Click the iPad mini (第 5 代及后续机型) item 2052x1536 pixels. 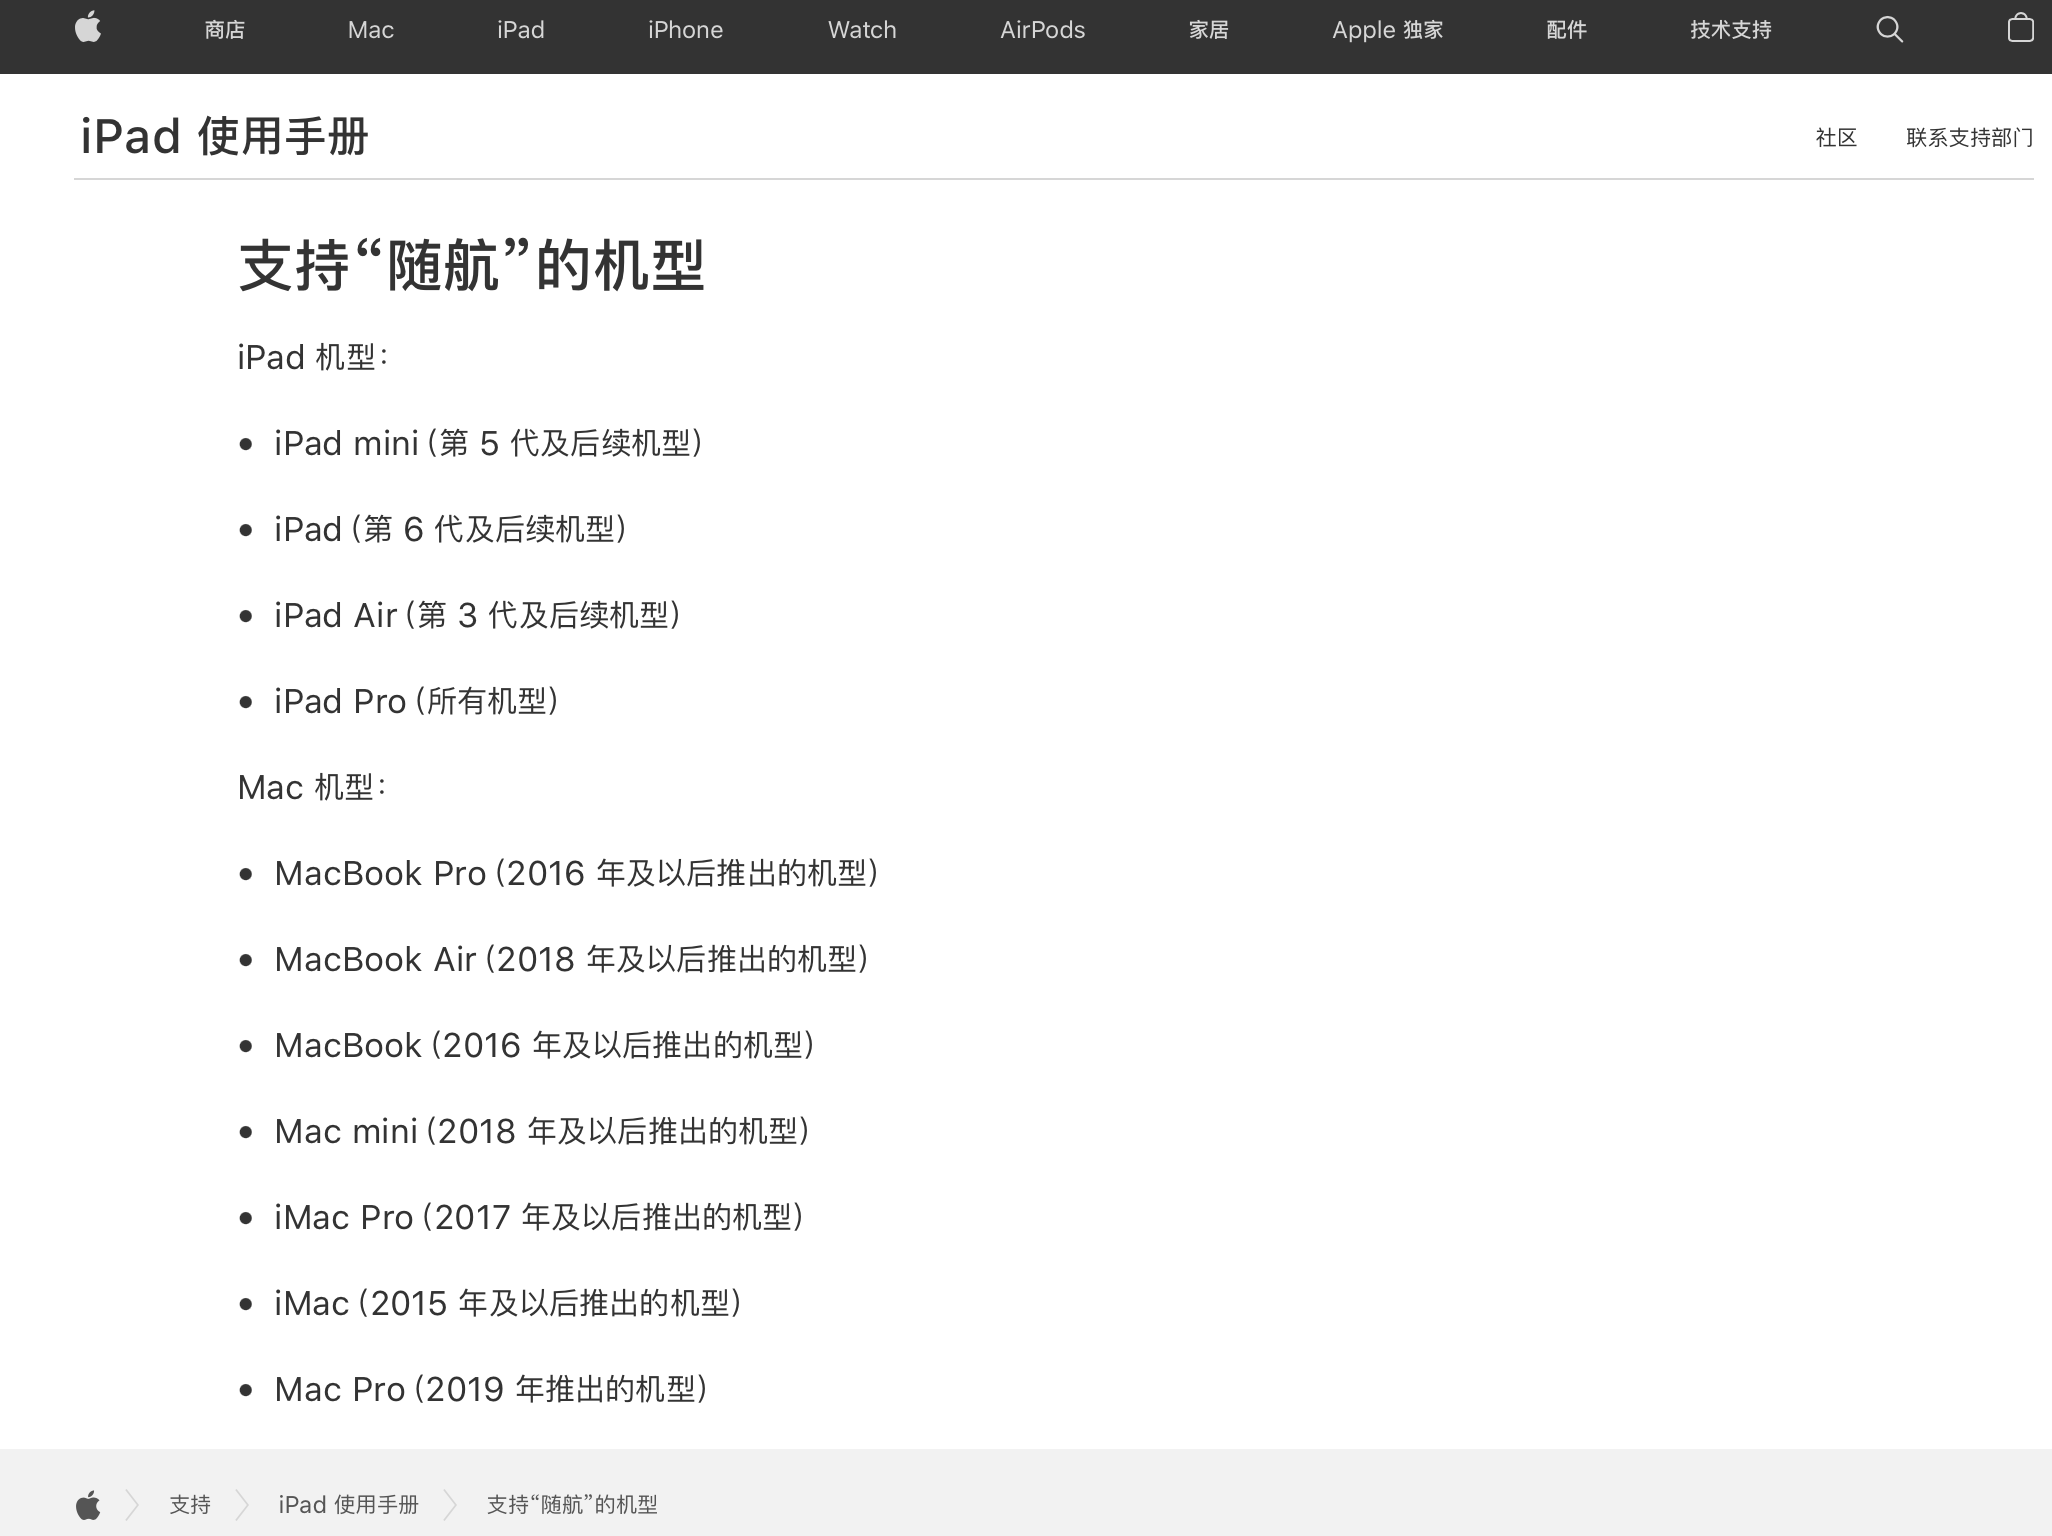[489, 443]
